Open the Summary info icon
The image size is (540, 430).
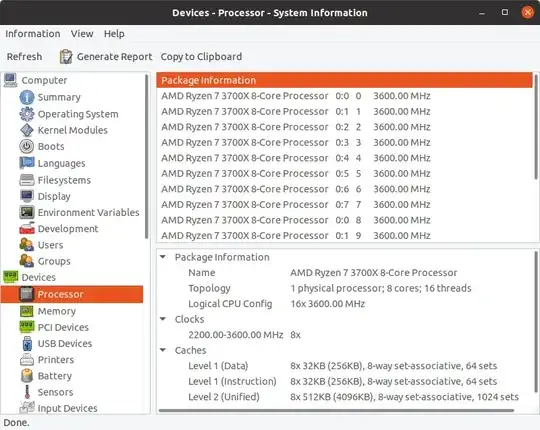[27, 97]
